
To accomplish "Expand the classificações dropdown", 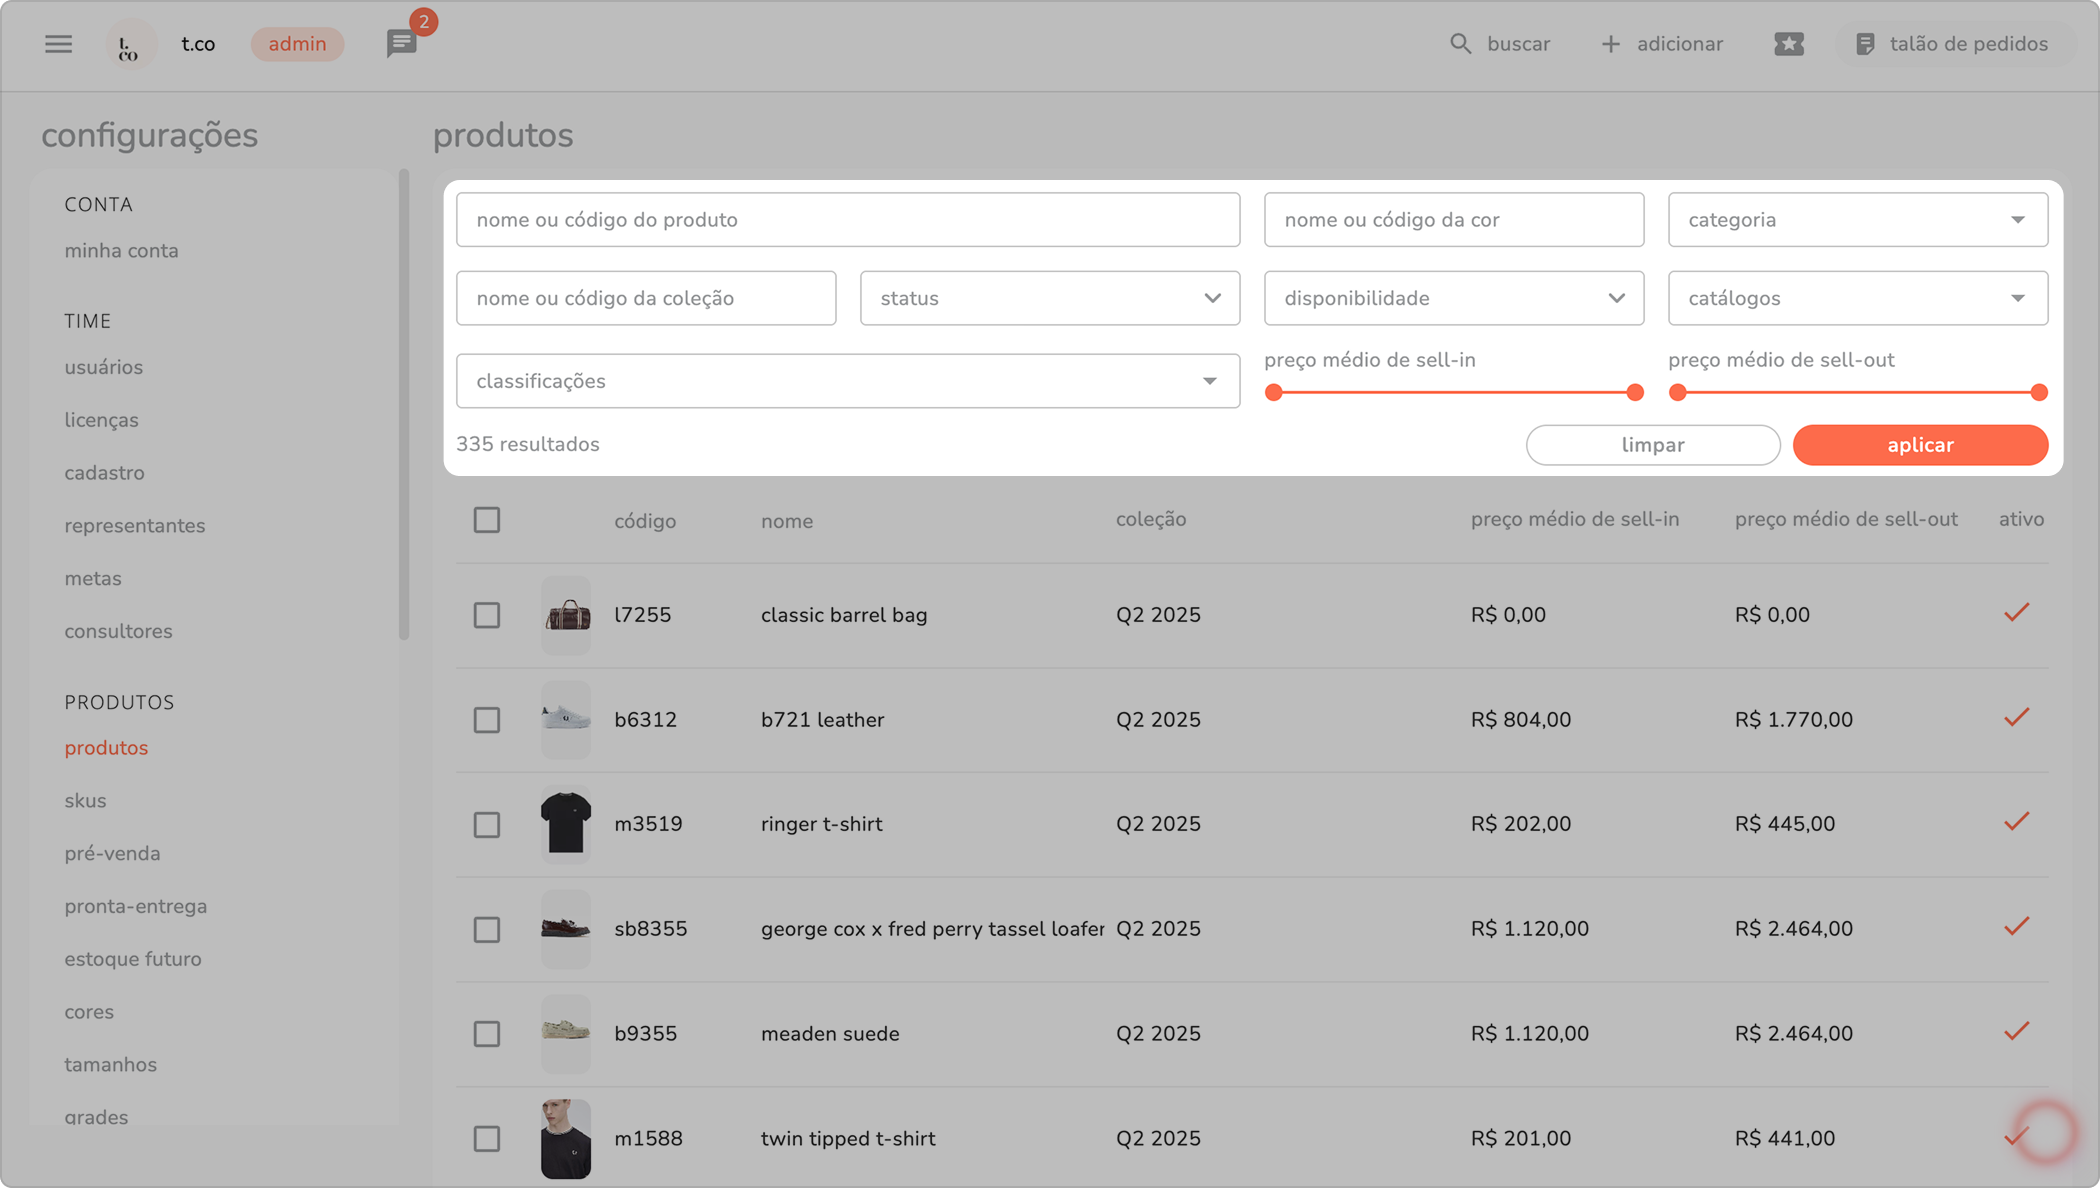I will point(847,381).
